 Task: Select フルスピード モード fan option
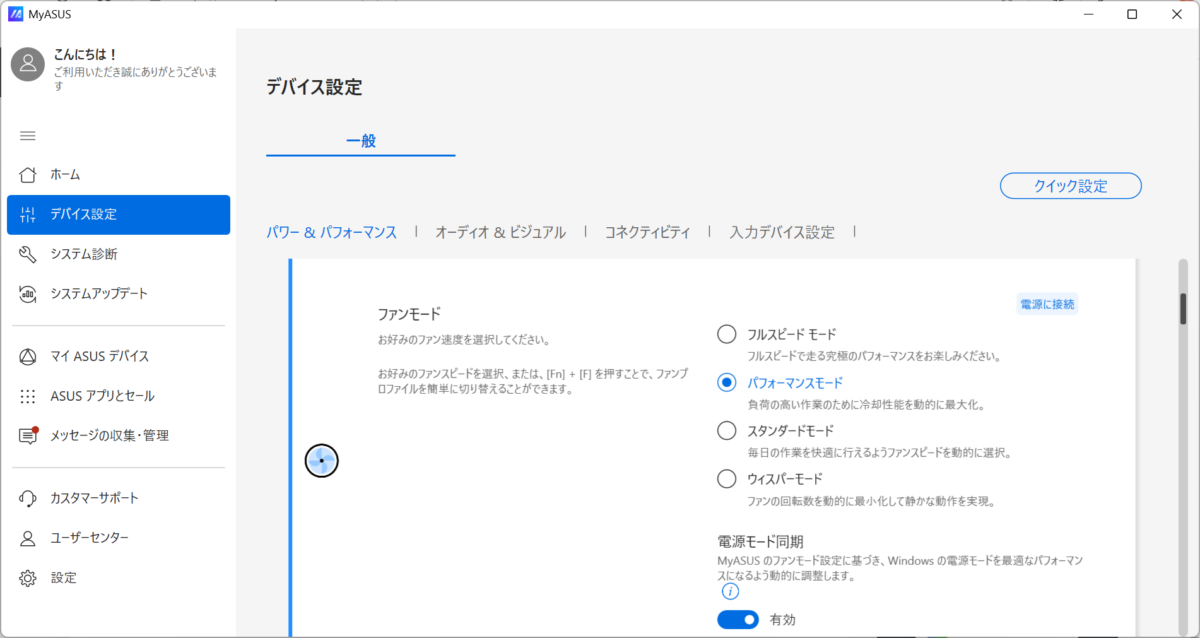pos(727,334)
